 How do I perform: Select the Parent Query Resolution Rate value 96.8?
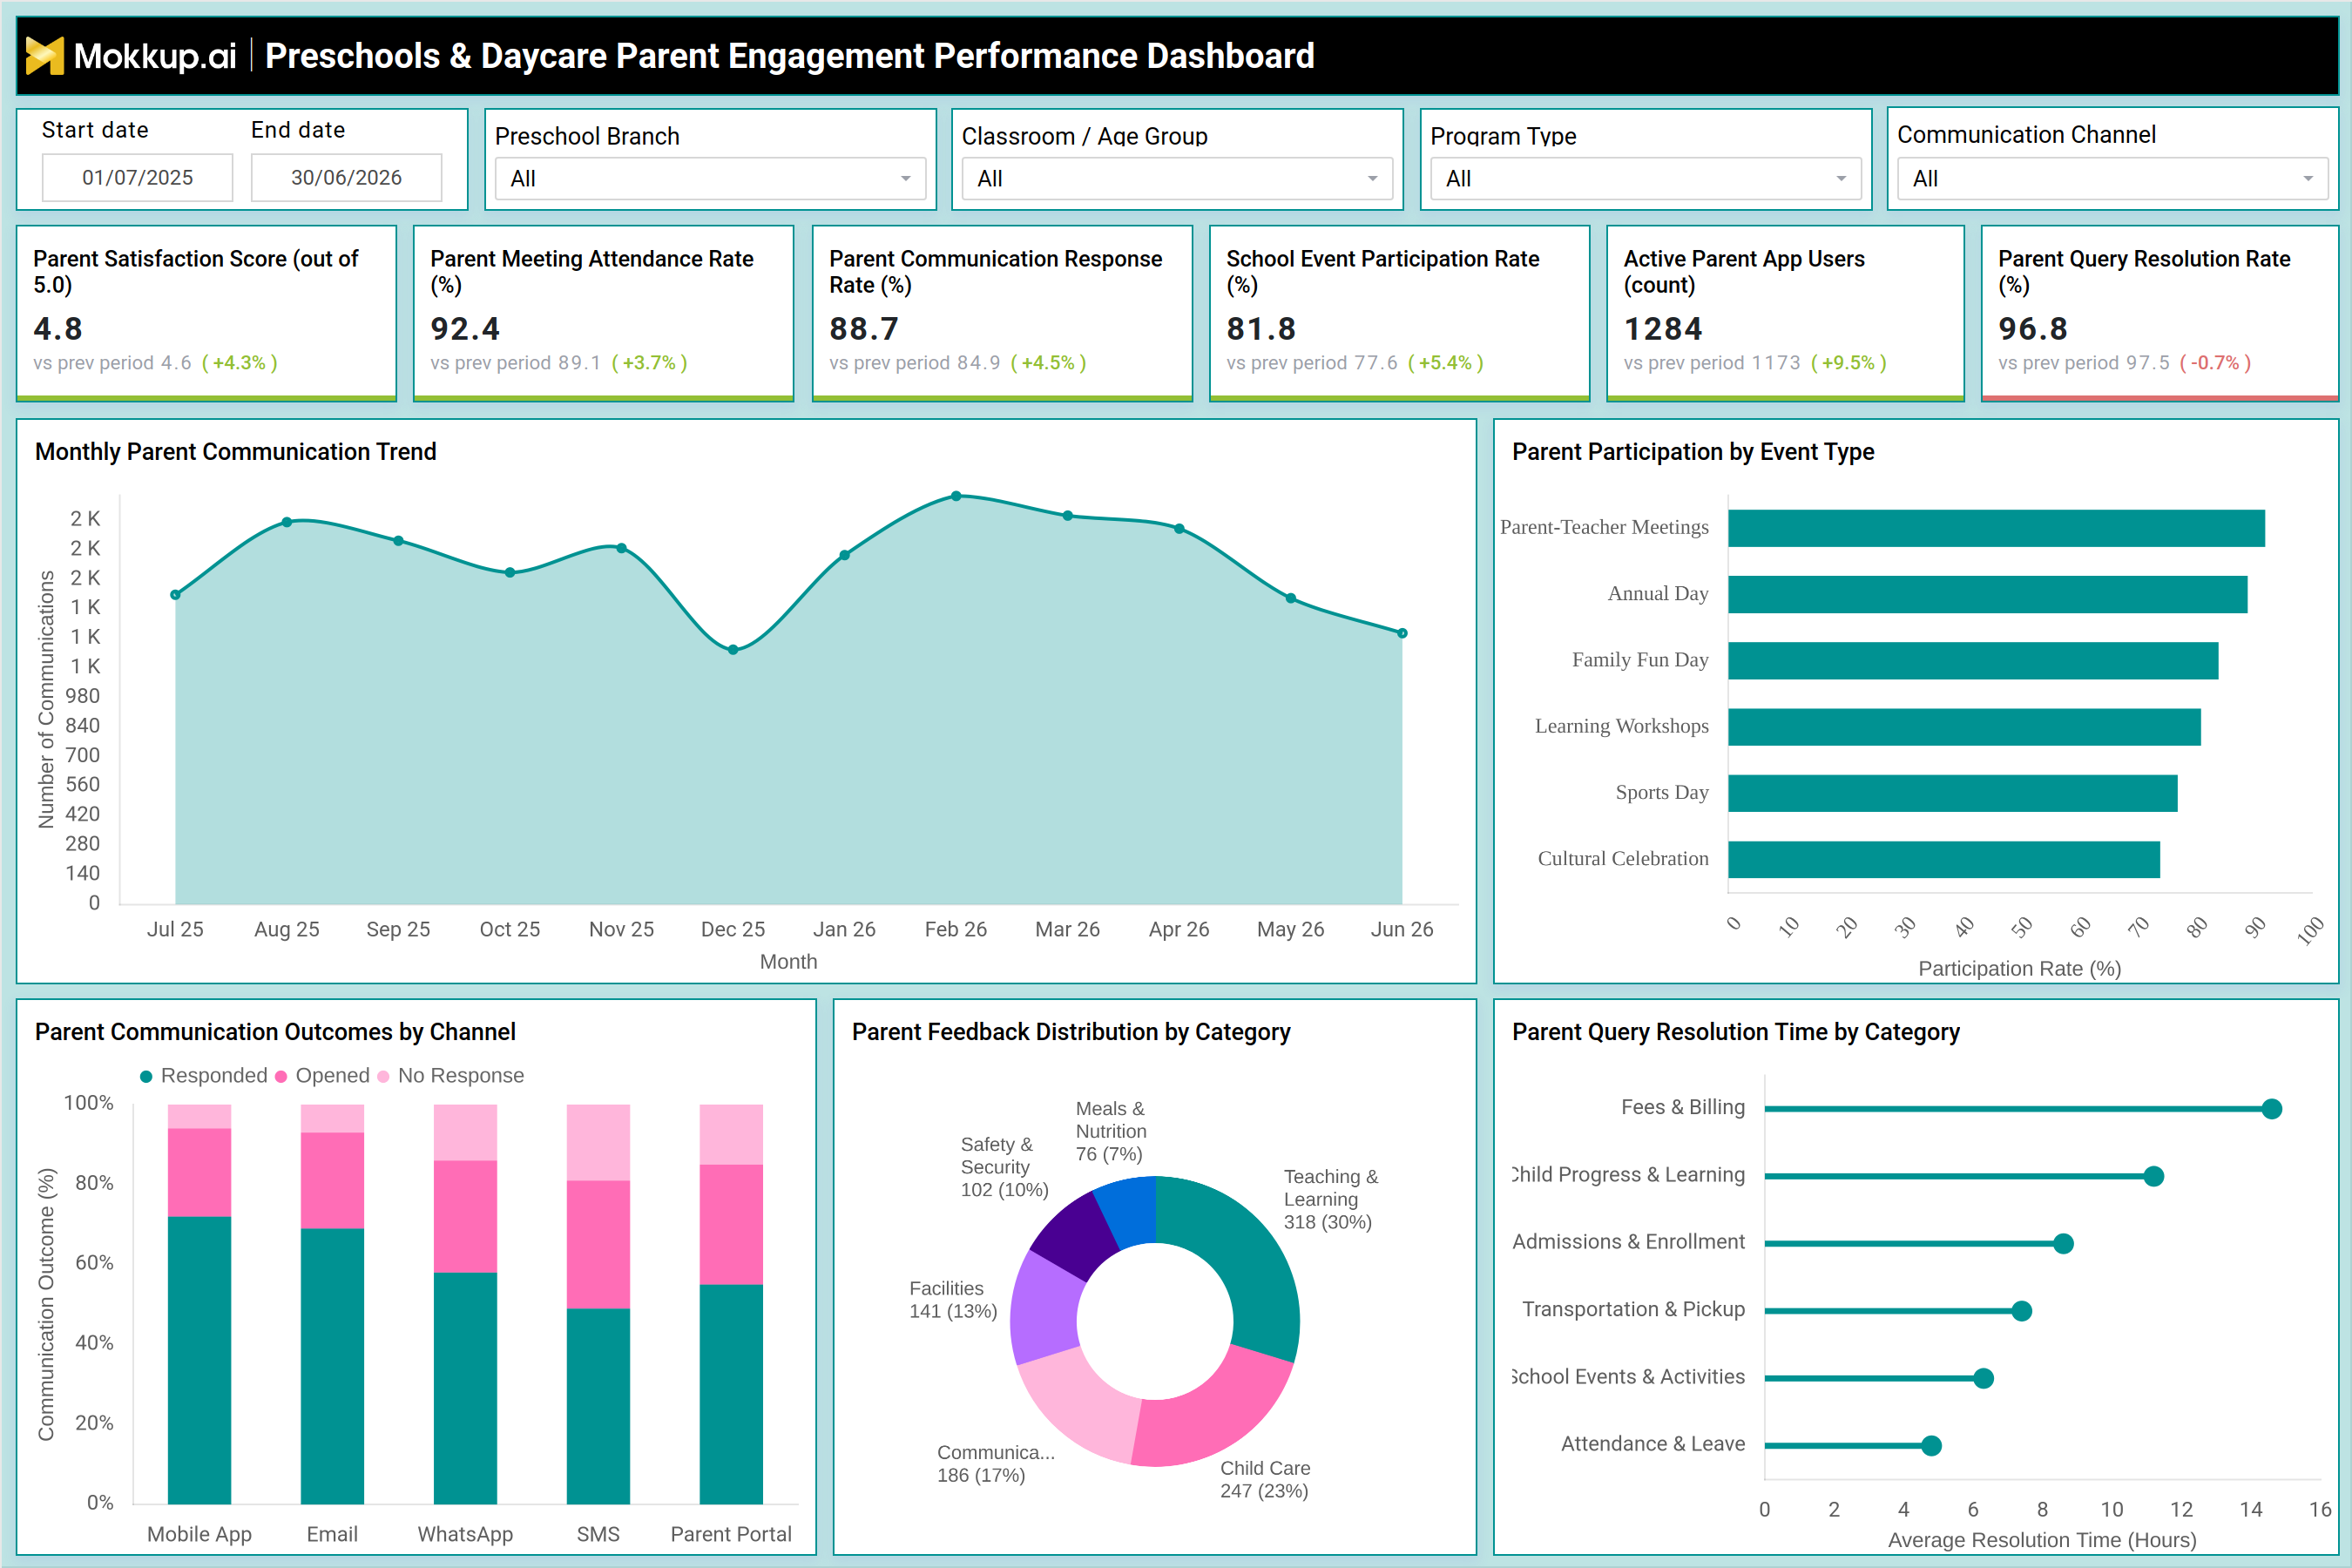coord(2033,329)
